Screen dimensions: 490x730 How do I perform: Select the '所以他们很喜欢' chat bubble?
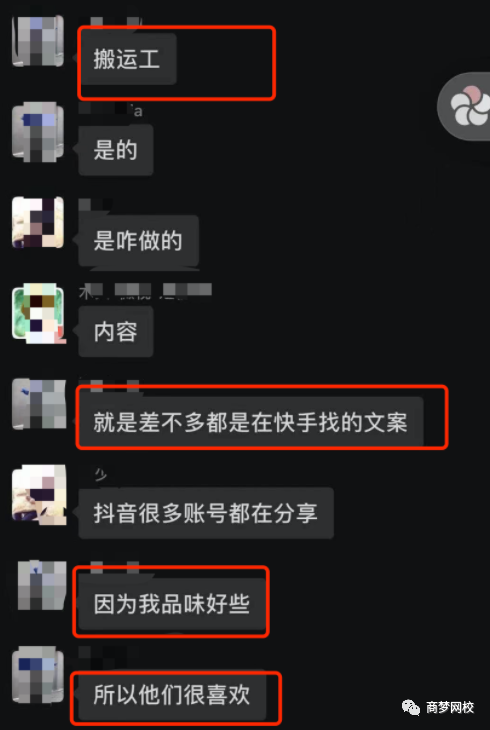[172, 695]
